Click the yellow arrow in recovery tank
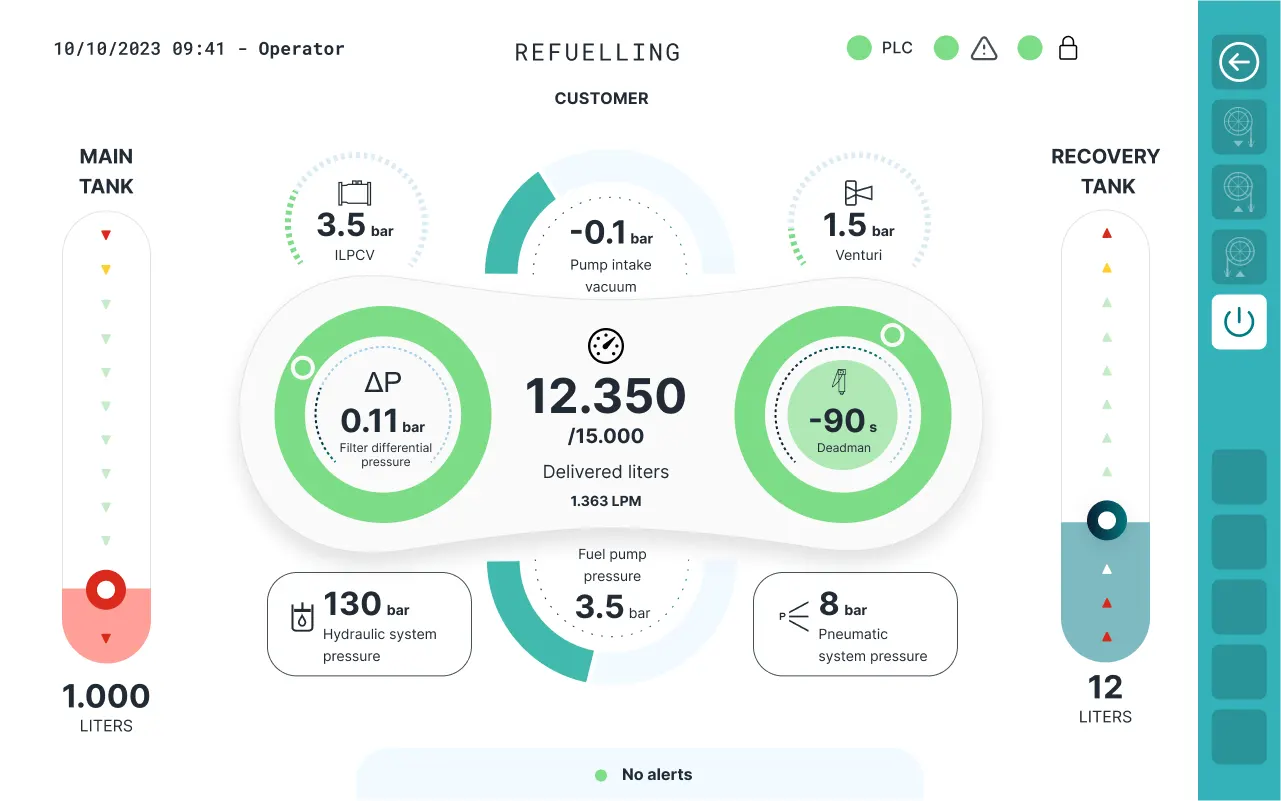This screenshot has height=801, width=1281. 1106,267
